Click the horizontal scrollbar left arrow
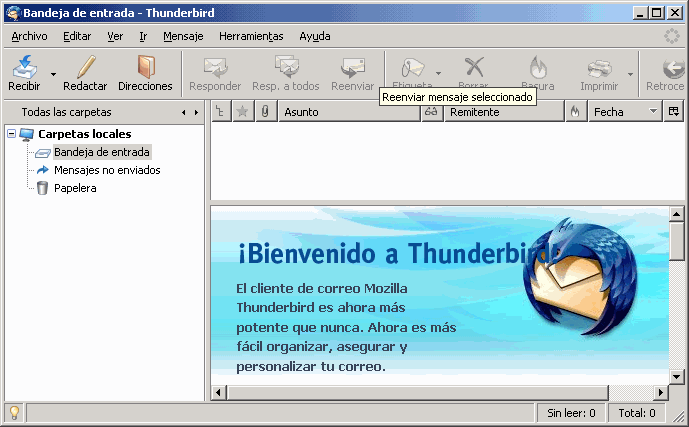Screen dimensions: 689x427 click(218, 392)
